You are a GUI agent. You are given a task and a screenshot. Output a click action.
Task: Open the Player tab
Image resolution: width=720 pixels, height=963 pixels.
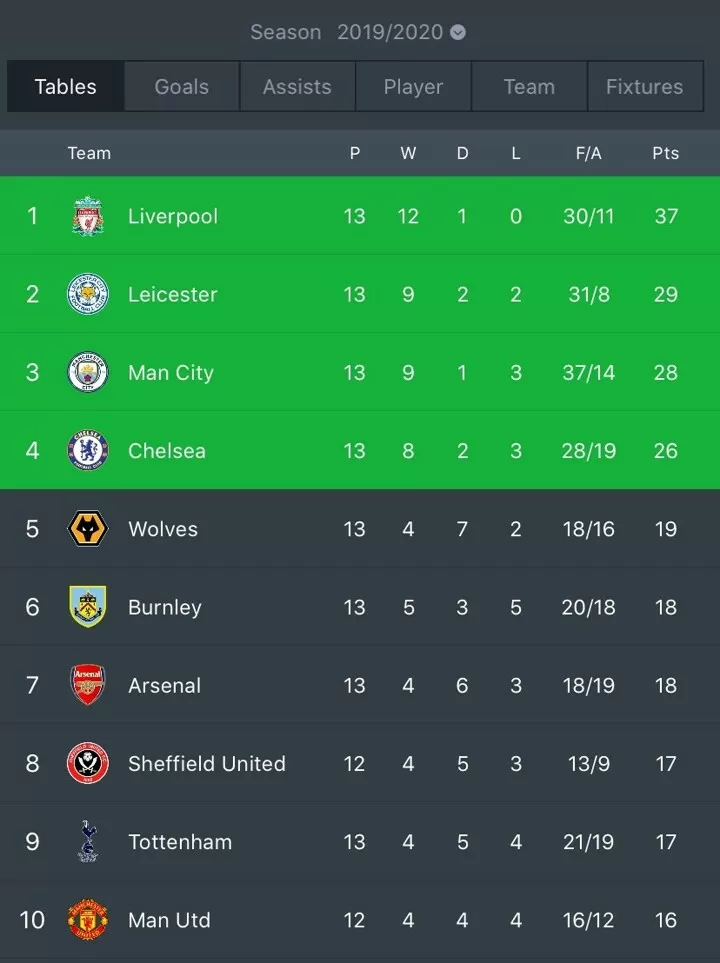(x=413, y=87)
